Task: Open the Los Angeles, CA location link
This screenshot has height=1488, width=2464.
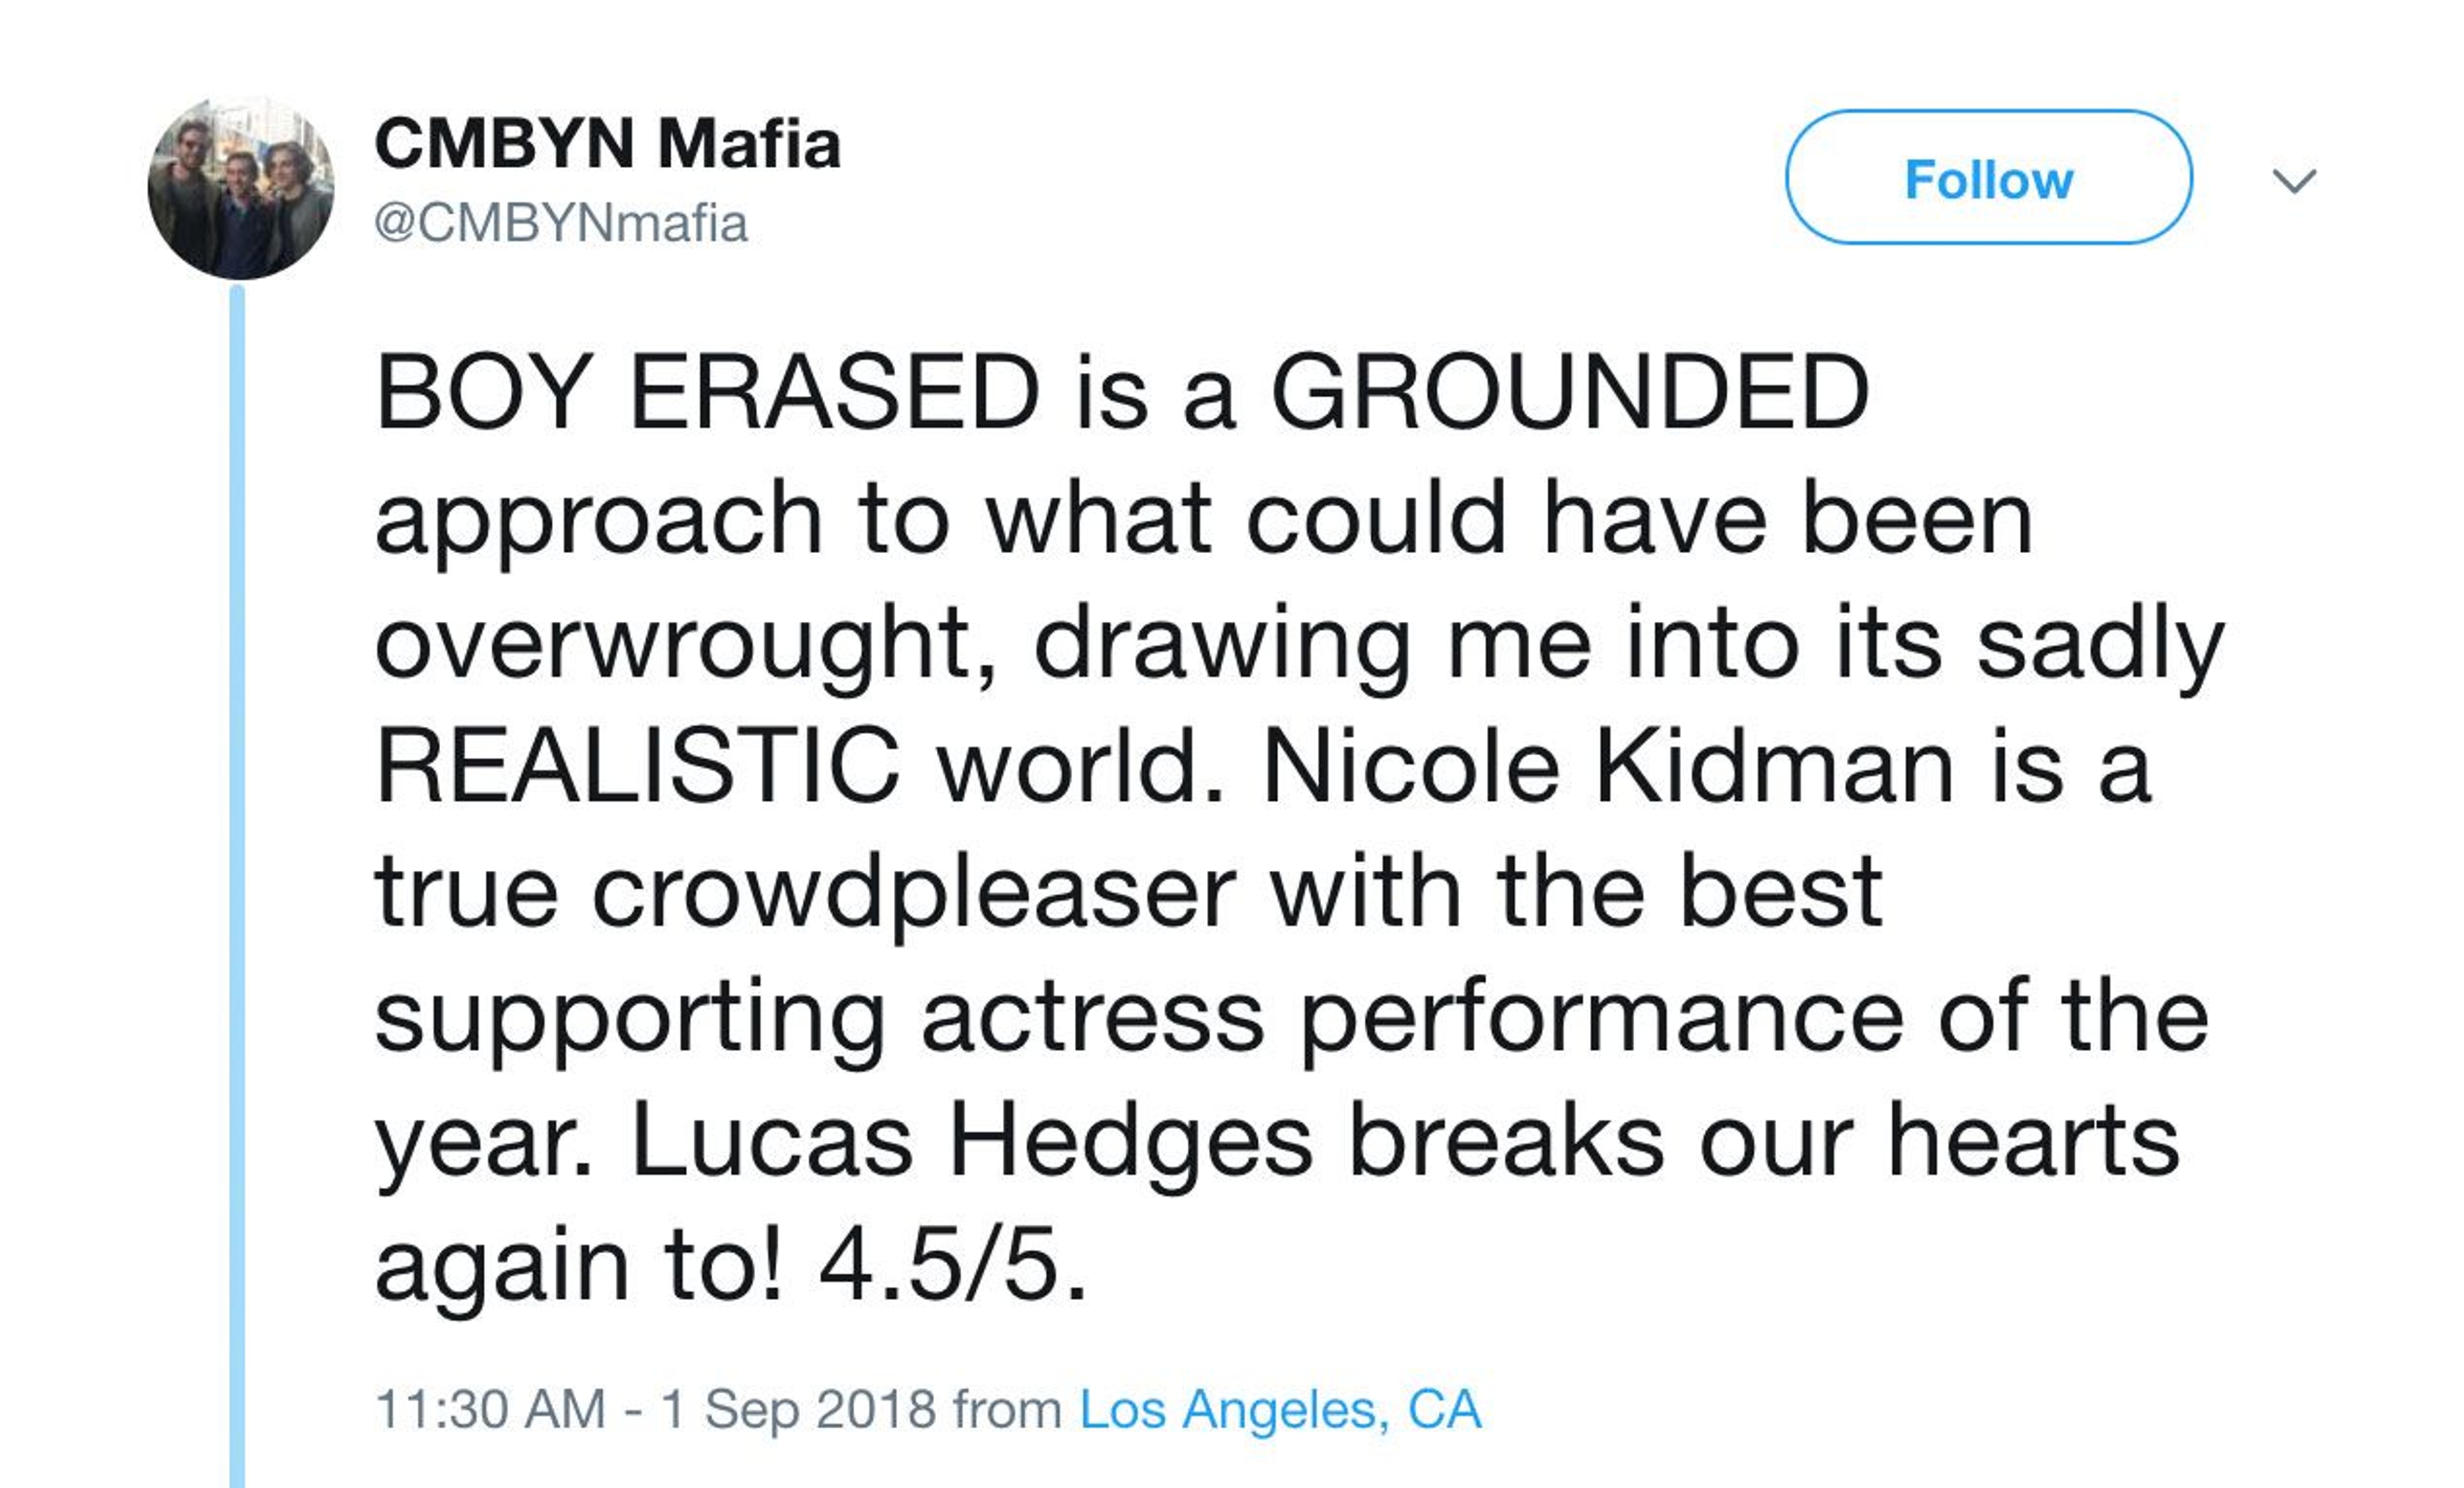Action: (x=1279, y=1409)
